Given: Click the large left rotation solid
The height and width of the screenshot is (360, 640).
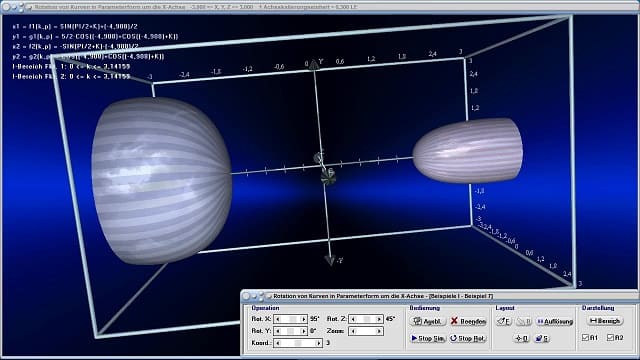Looking at the screenshot, I should click(161, 180).
